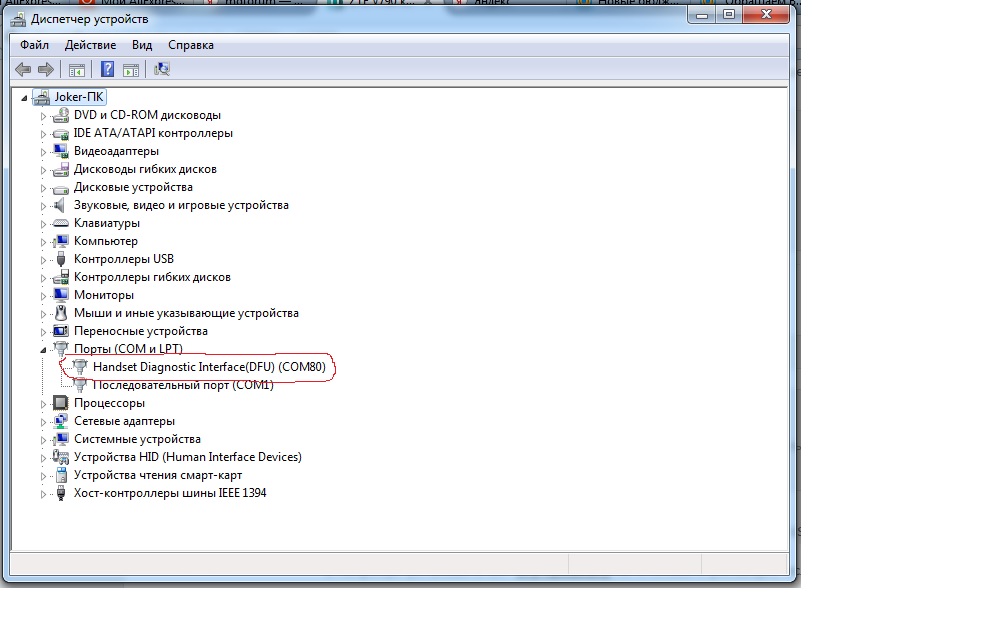
Task: Expand the Процессоры node
Action: click(x=43, y=404)
